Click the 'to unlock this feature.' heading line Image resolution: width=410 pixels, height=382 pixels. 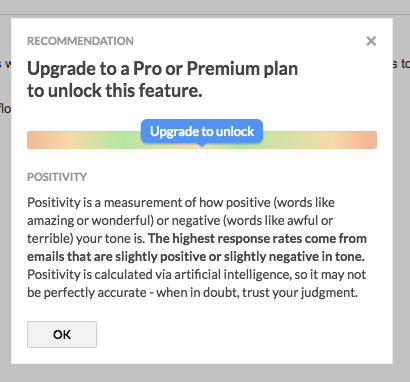[x=115, y=90]
